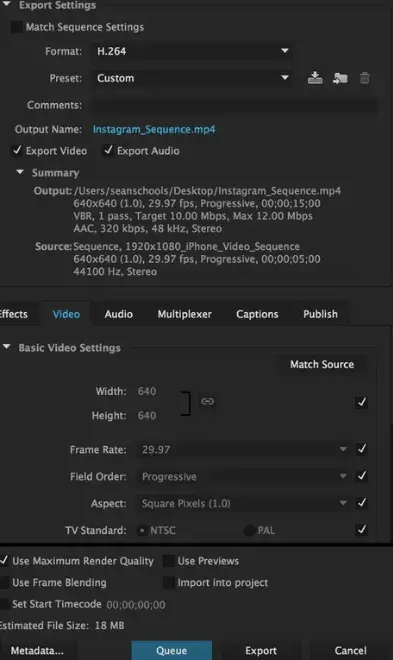The width and height of the screenshot is (393, 660).
Task: Click the start timecode value 00;00;00;00
Action: 136,605
